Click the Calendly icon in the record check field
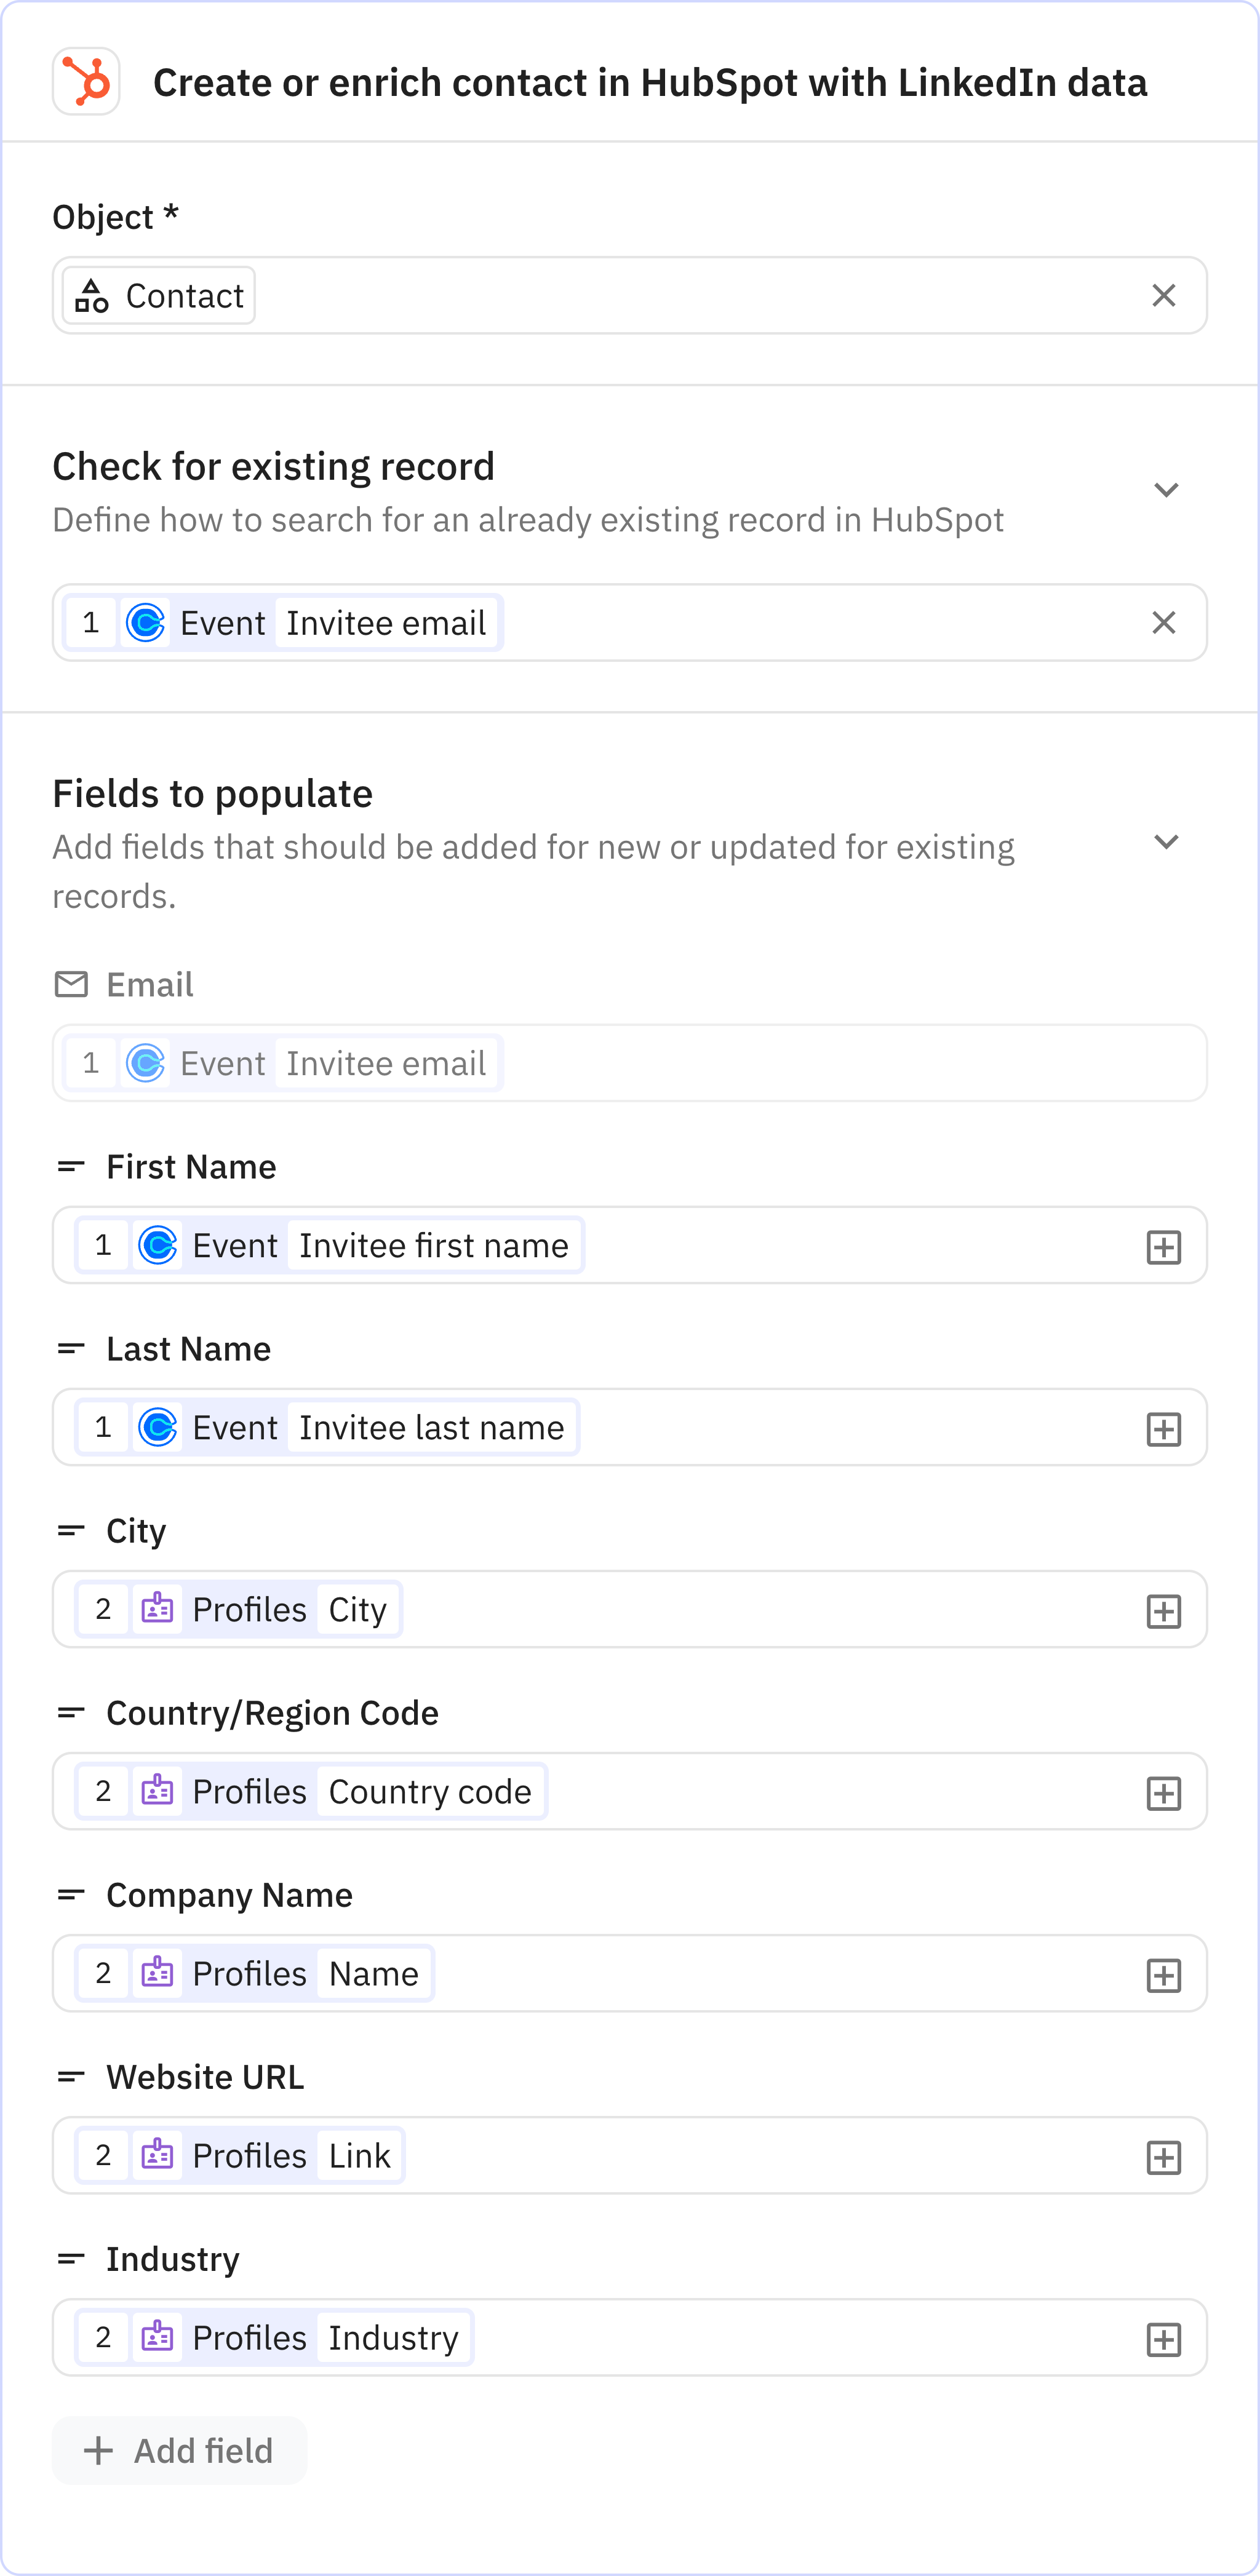1260x2576 pixels. (146, 623)
